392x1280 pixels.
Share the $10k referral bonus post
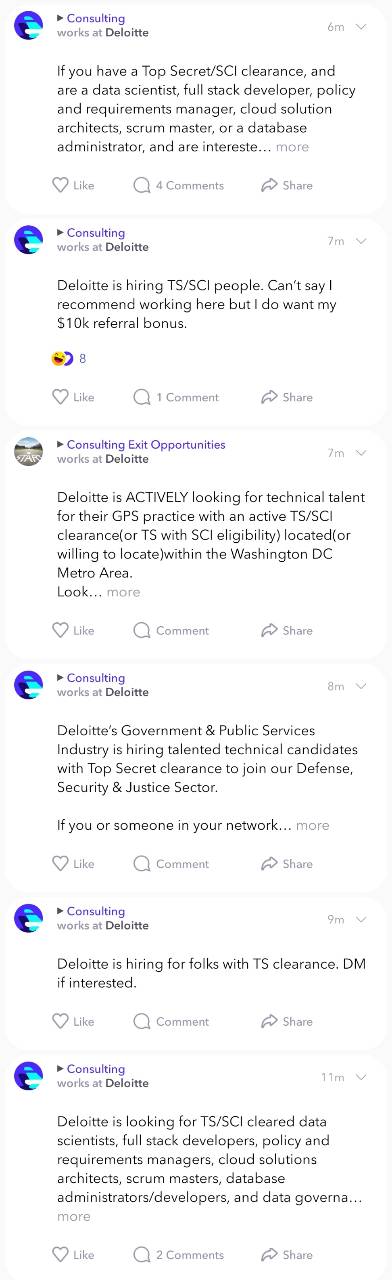(x=286, y=397)
